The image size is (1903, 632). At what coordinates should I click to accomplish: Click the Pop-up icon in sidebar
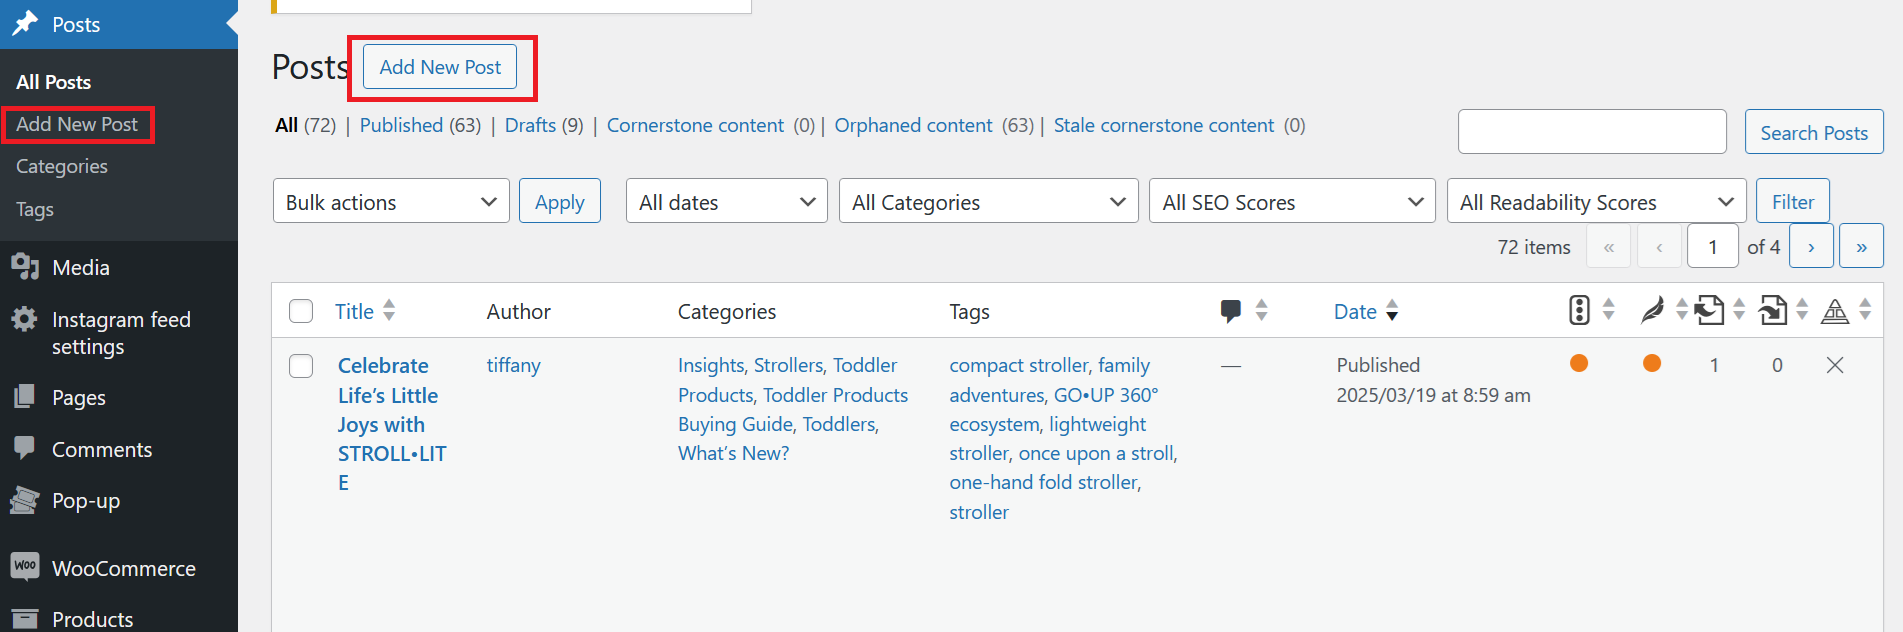(x=25, y=500)
